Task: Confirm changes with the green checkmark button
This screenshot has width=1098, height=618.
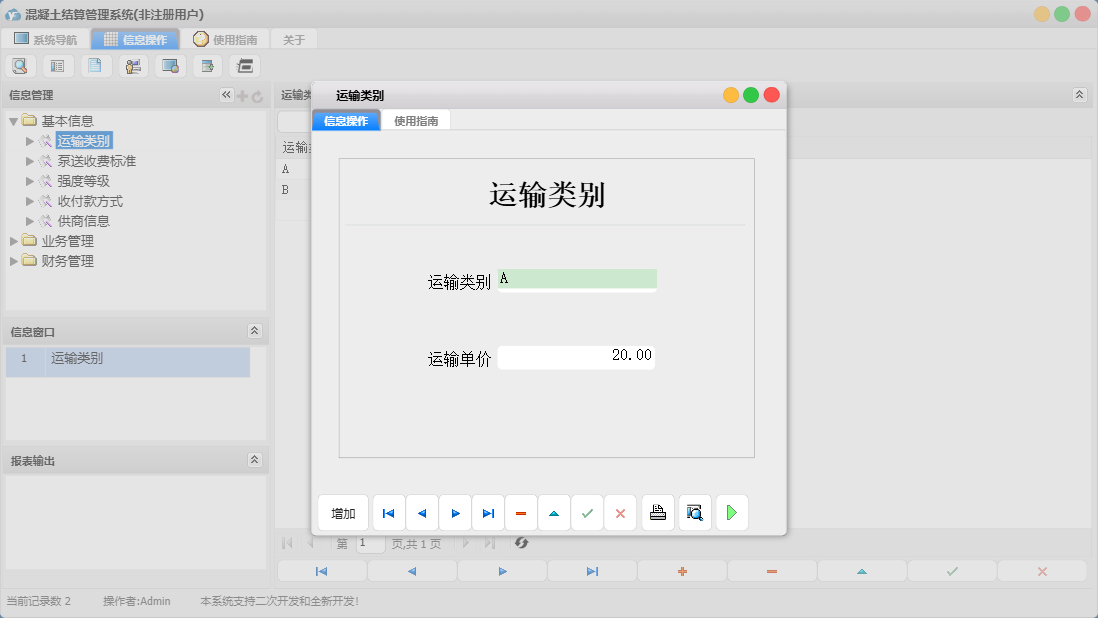Action: coord(588,512)
